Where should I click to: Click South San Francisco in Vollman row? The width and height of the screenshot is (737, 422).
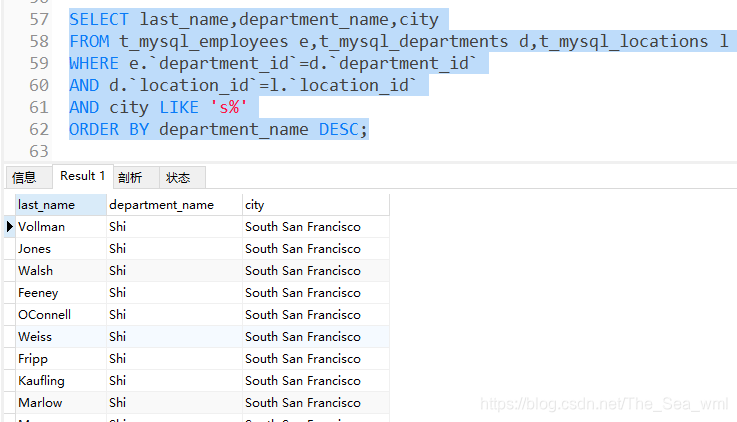pyautogui.click(x=316, y=227)
